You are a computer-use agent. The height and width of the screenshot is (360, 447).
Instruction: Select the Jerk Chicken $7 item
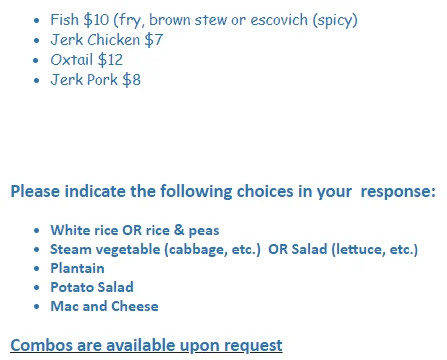click(x=107, y=40)
